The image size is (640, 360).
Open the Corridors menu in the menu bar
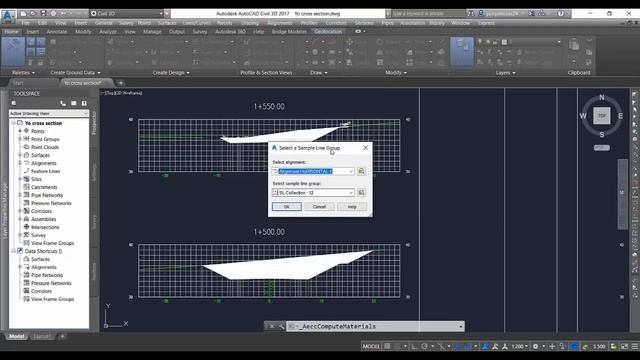[336, 23]
